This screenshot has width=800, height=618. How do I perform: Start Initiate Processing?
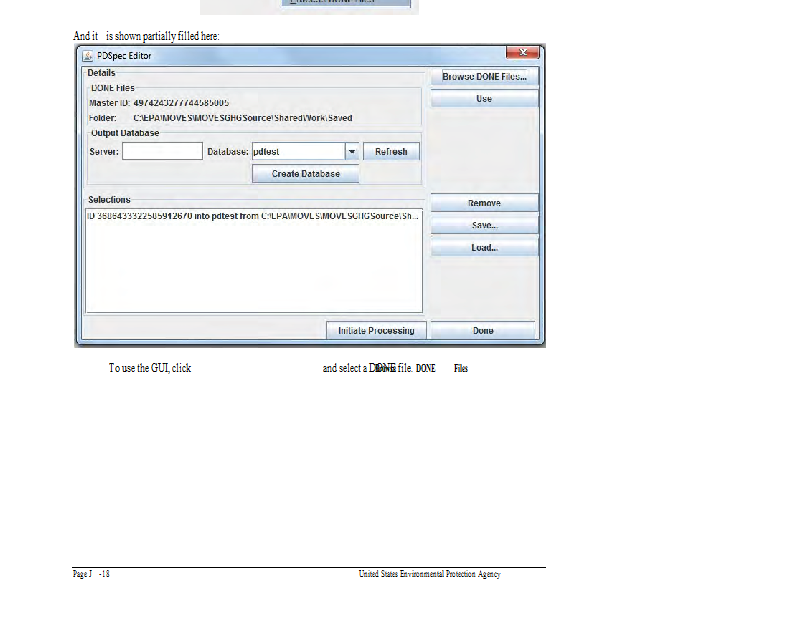click(376, 331)
